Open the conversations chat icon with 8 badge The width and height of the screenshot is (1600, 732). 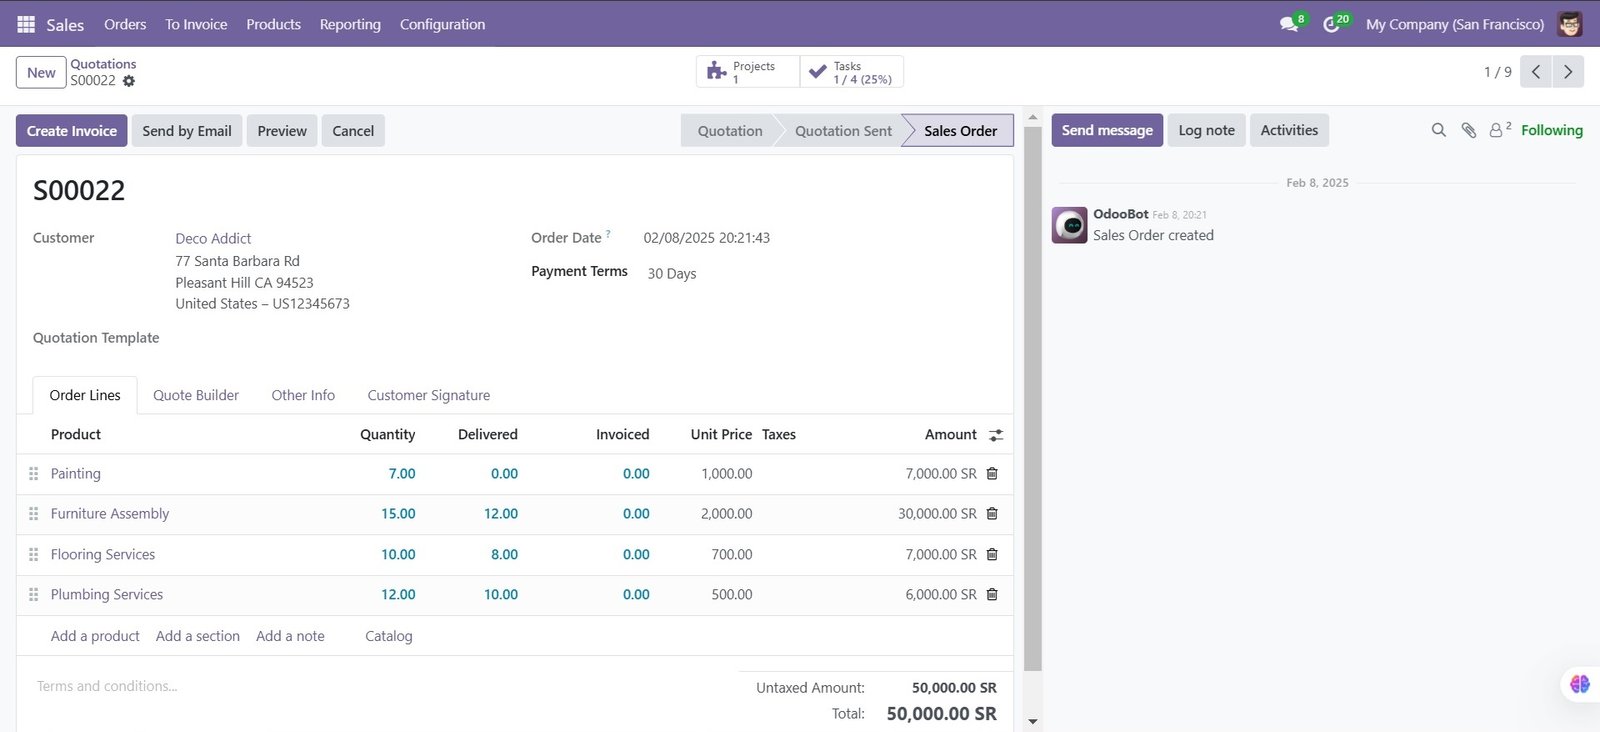(1290, 24)
